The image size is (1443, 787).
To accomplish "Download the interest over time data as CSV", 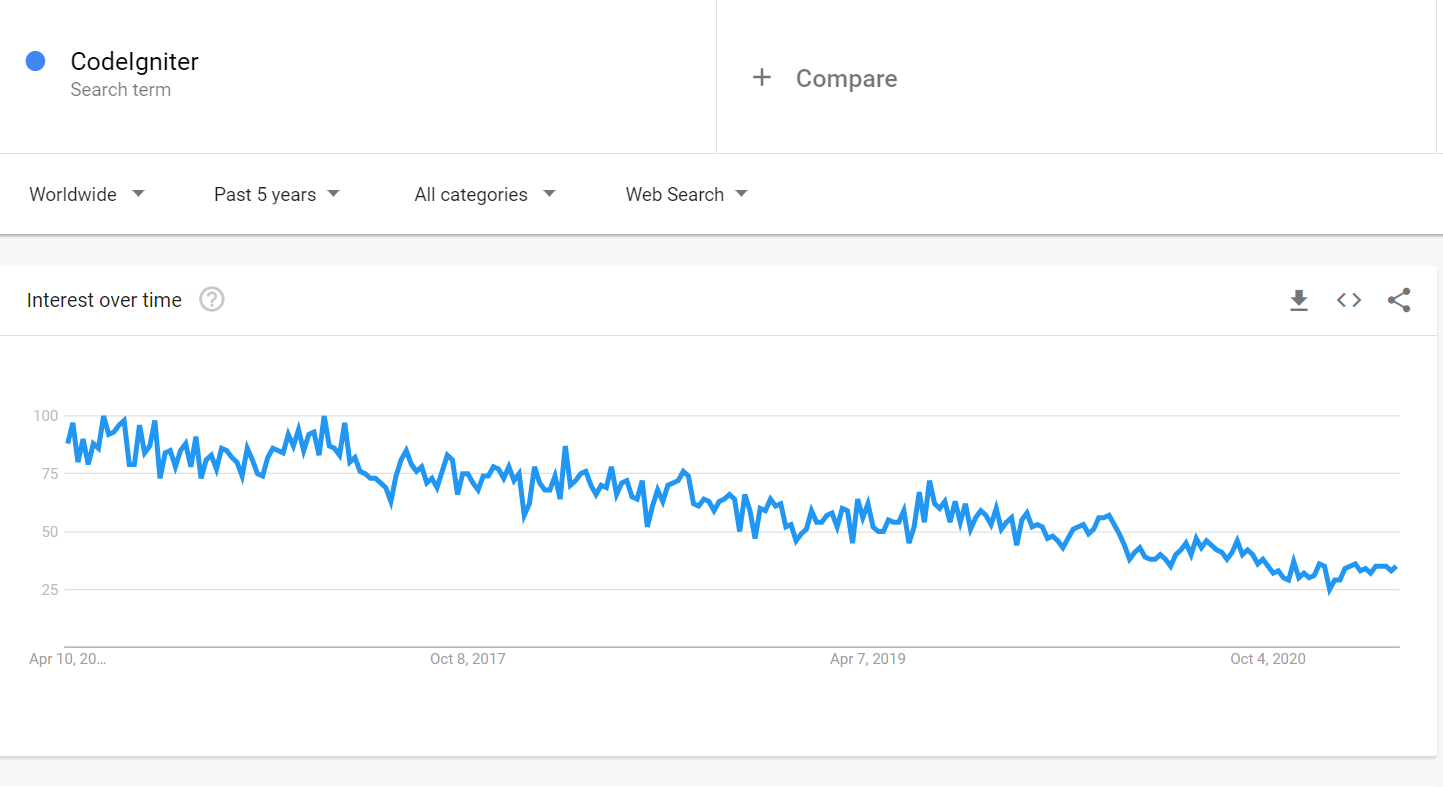I will (x=1298, y=300).
